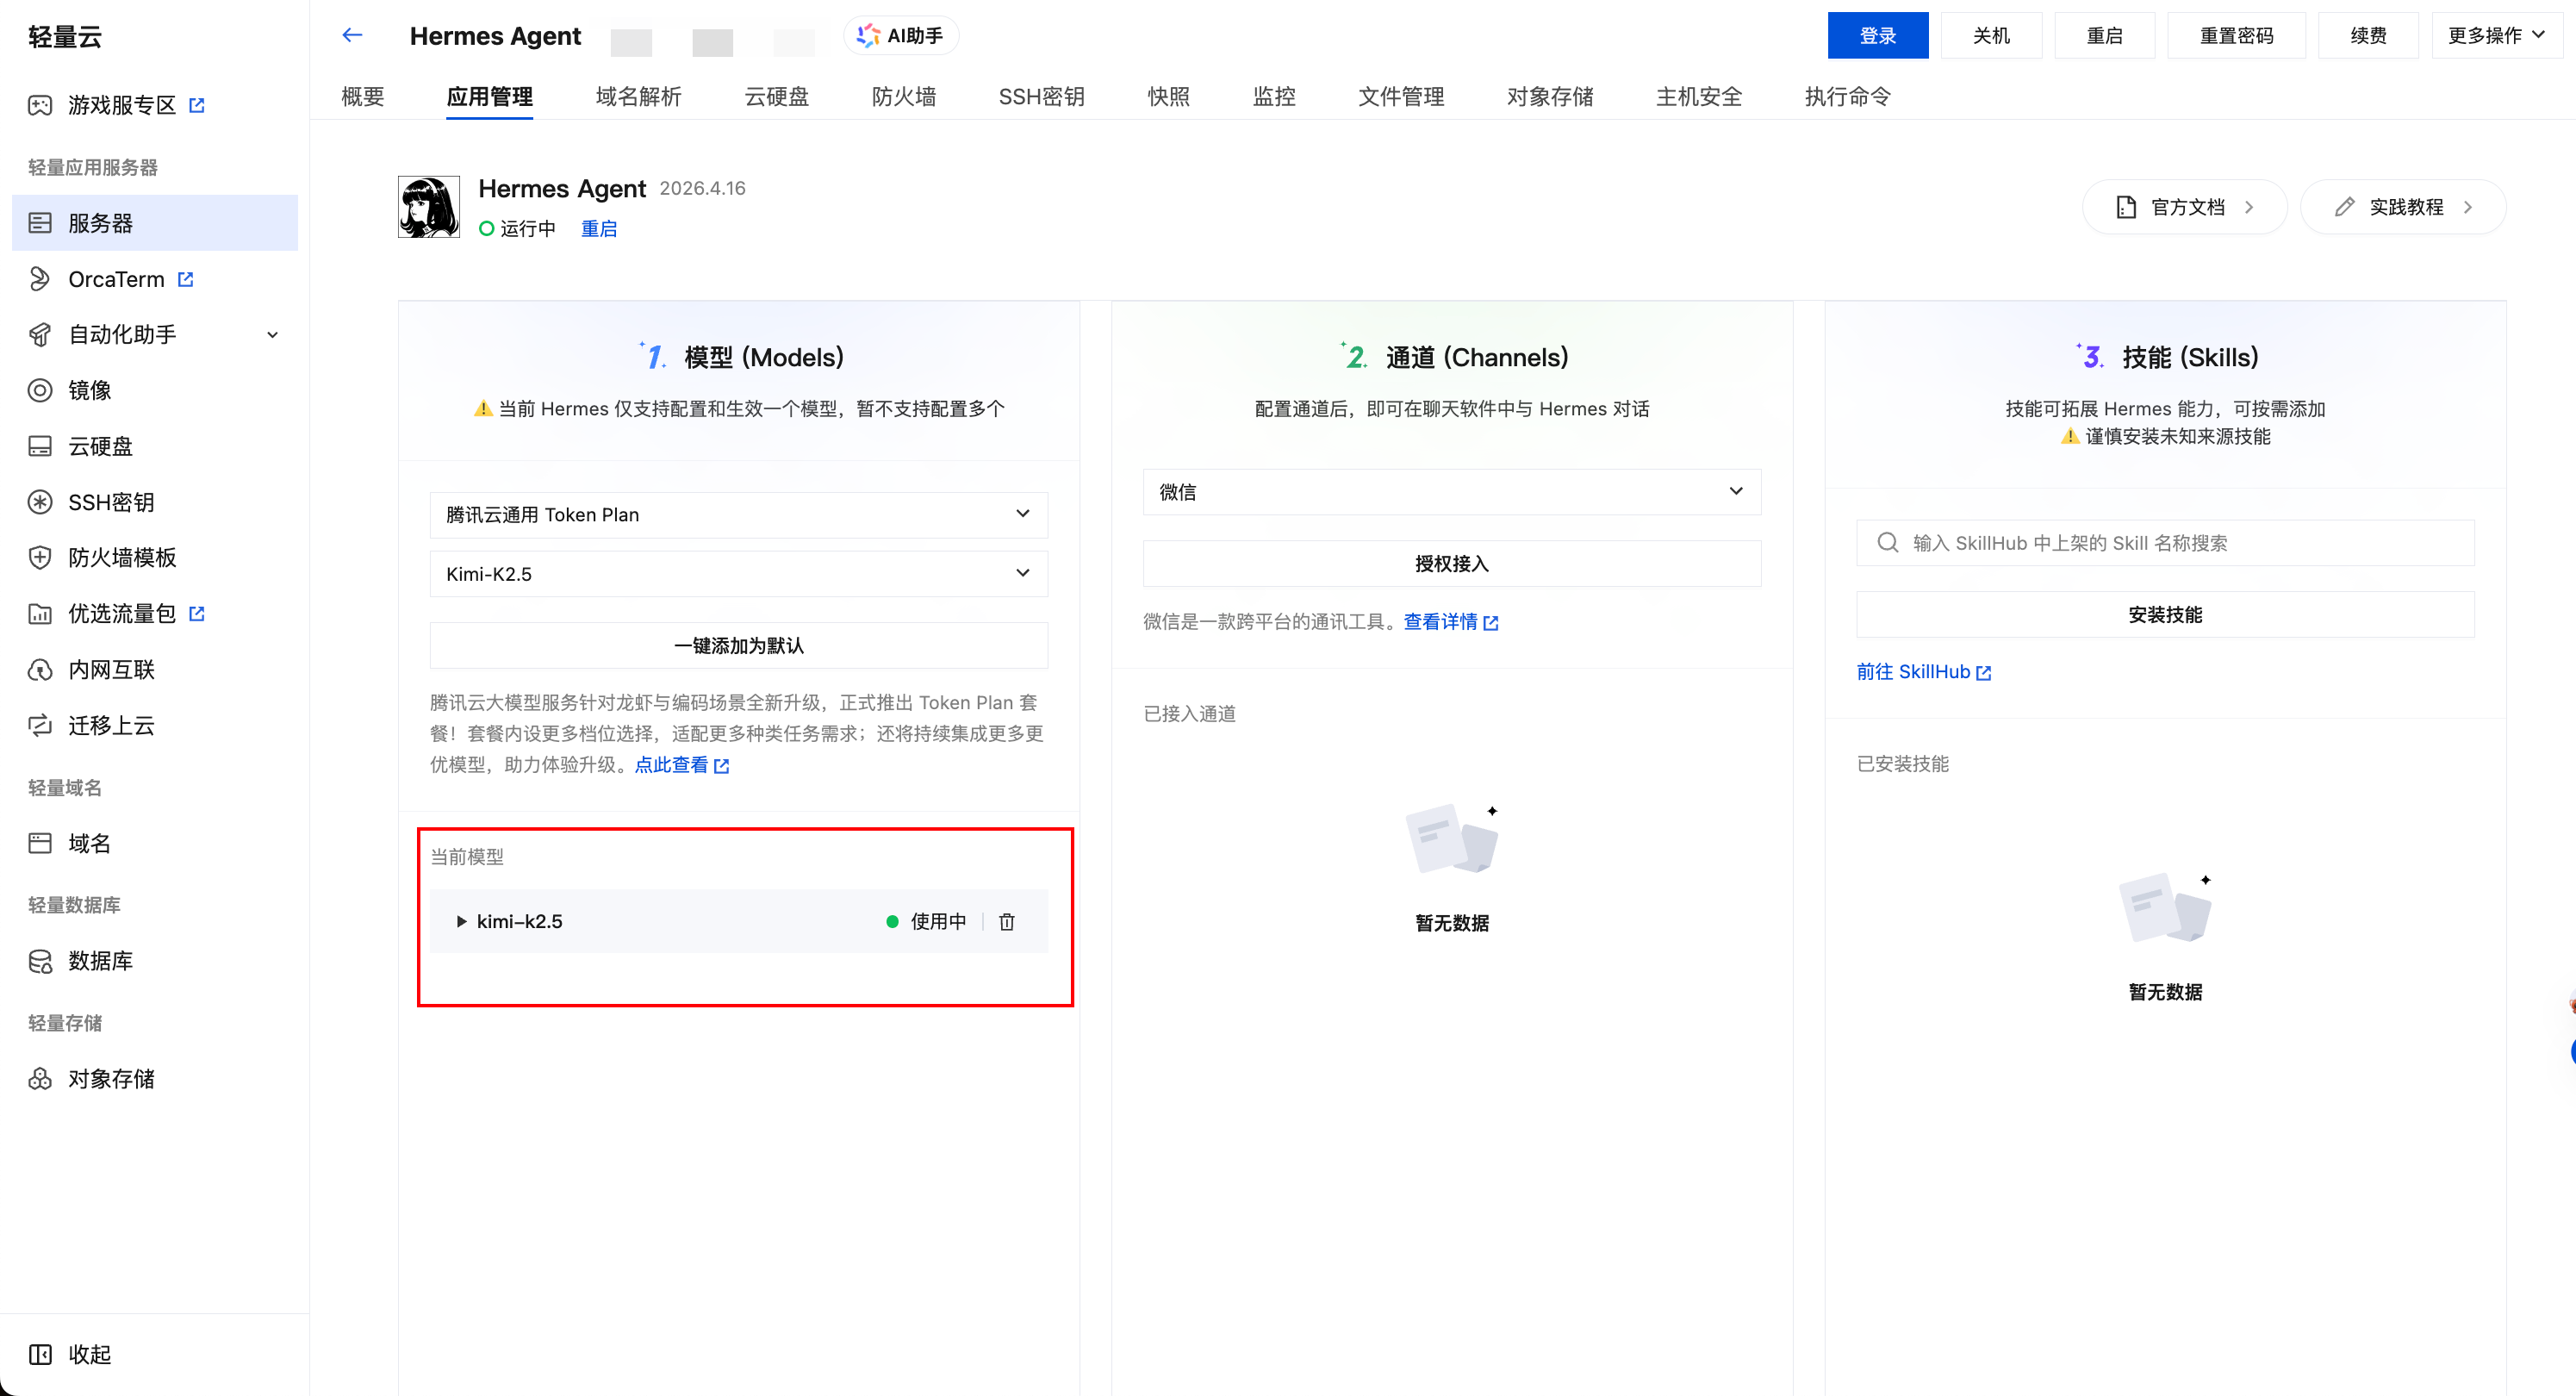Switch to the 文件管理 tab

(1401, 96)
